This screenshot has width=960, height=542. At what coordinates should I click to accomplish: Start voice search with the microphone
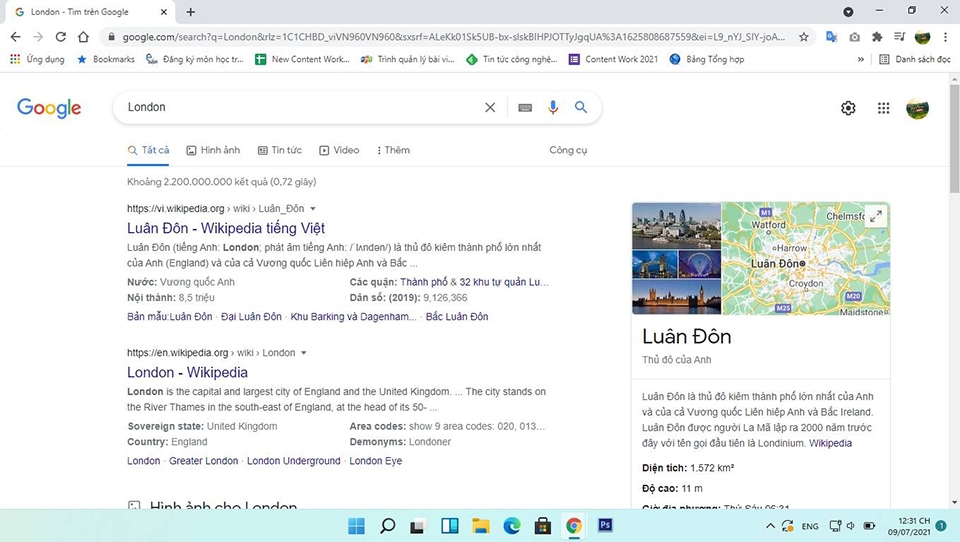(x=553, y=107)
